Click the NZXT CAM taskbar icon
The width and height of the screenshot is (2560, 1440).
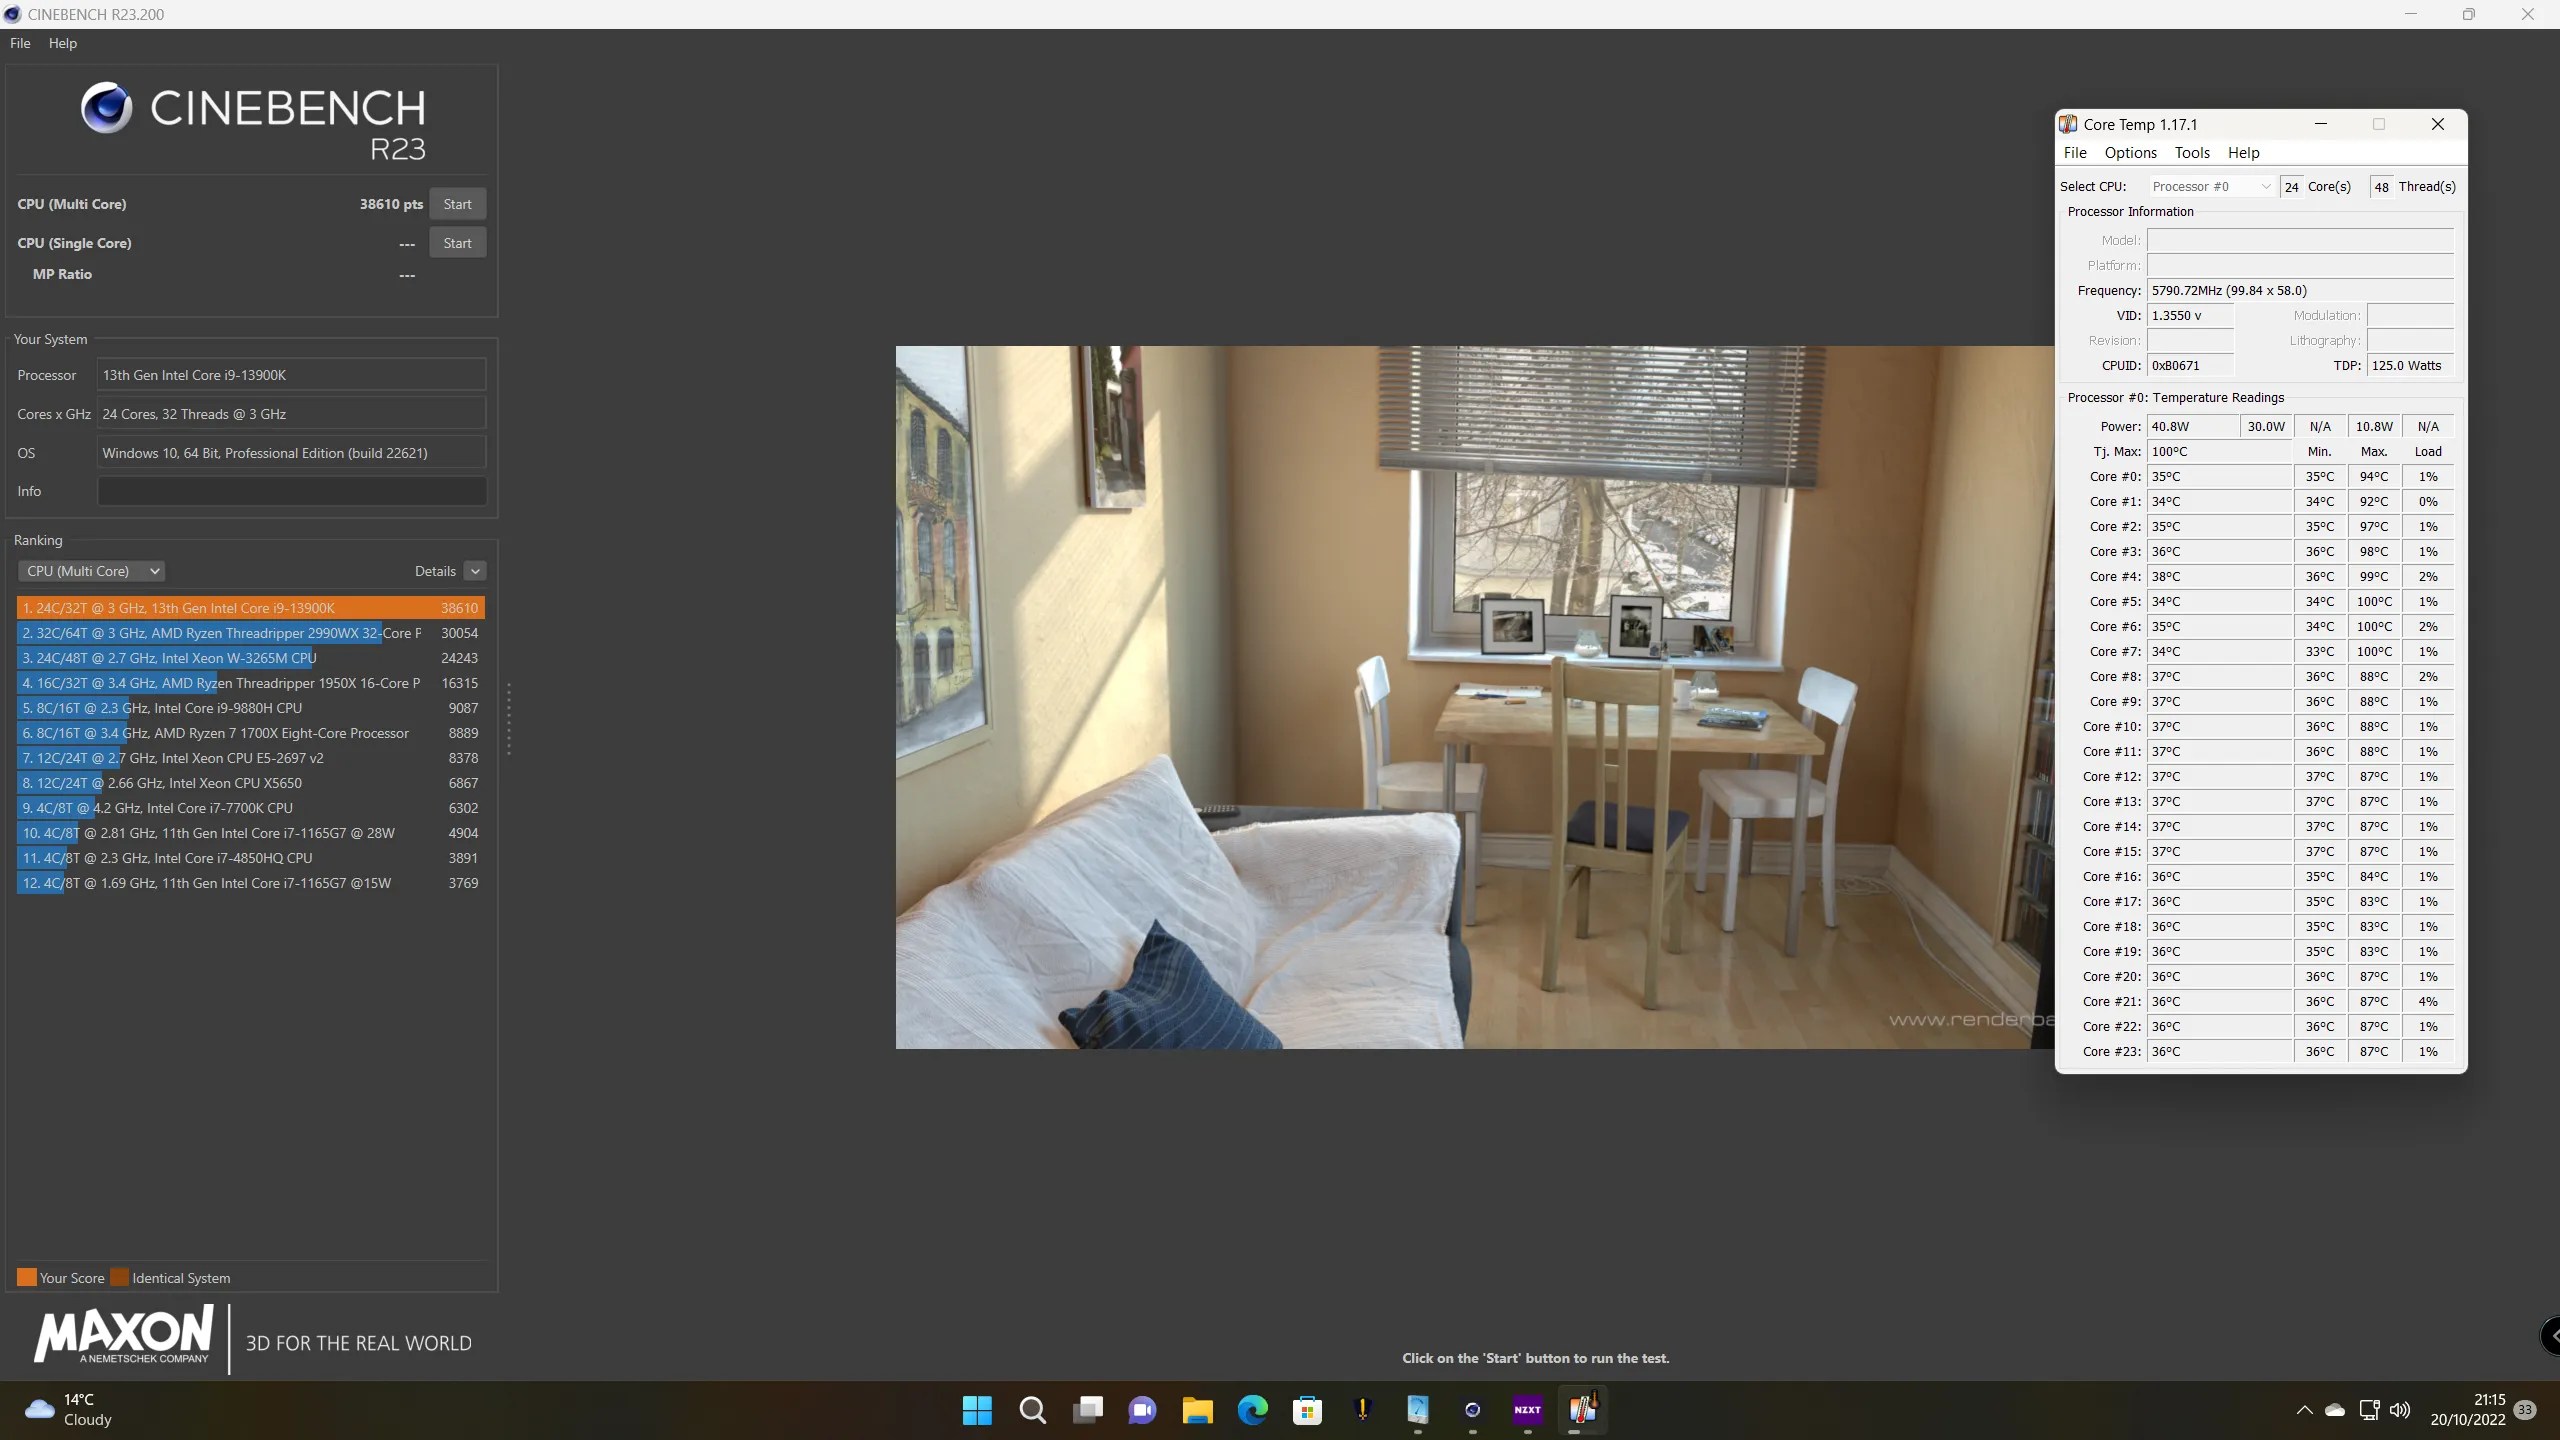coord(1527,1410)
